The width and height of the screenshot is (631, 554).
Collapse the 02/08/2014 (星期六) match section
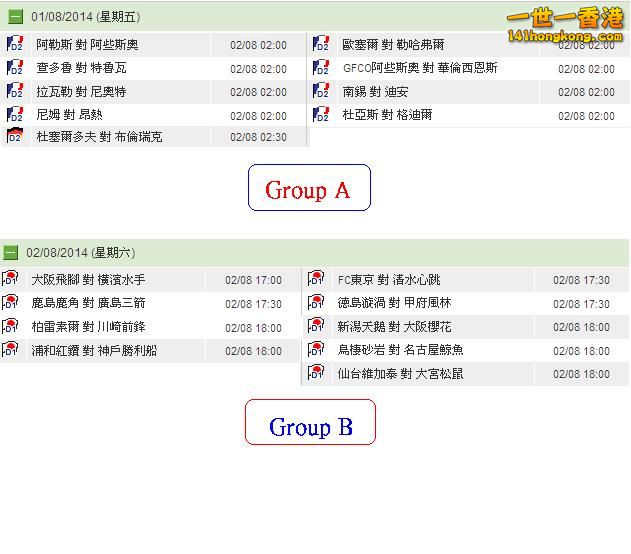[x=10, y=254]
